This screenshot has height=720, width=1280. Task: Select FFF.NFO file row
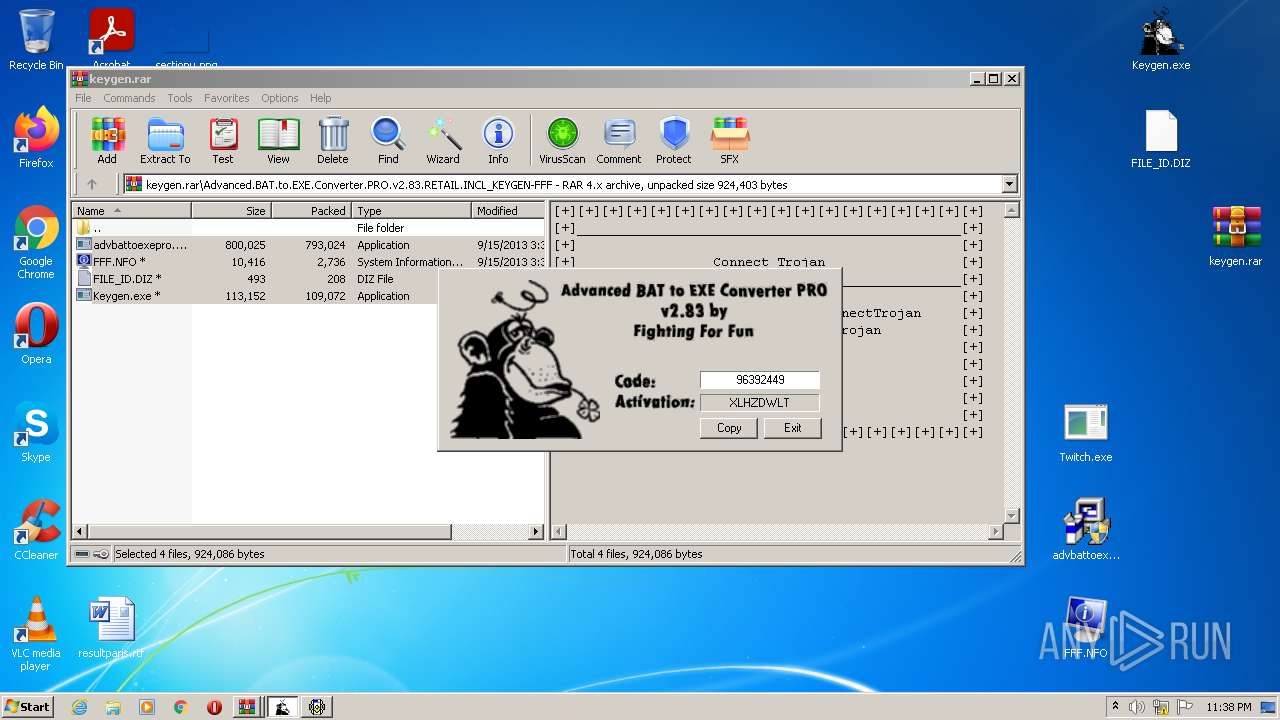pyautogui.click(x=309, y=262)
